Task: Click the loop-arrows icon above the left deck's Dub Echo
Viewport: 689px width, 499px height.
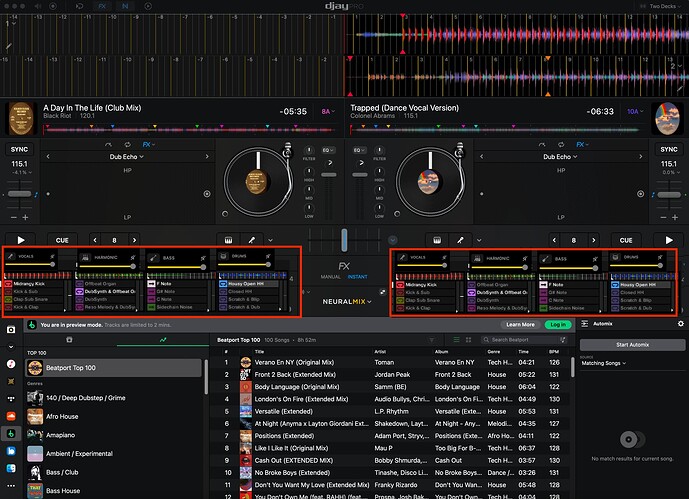Action: tap(127, 145)
